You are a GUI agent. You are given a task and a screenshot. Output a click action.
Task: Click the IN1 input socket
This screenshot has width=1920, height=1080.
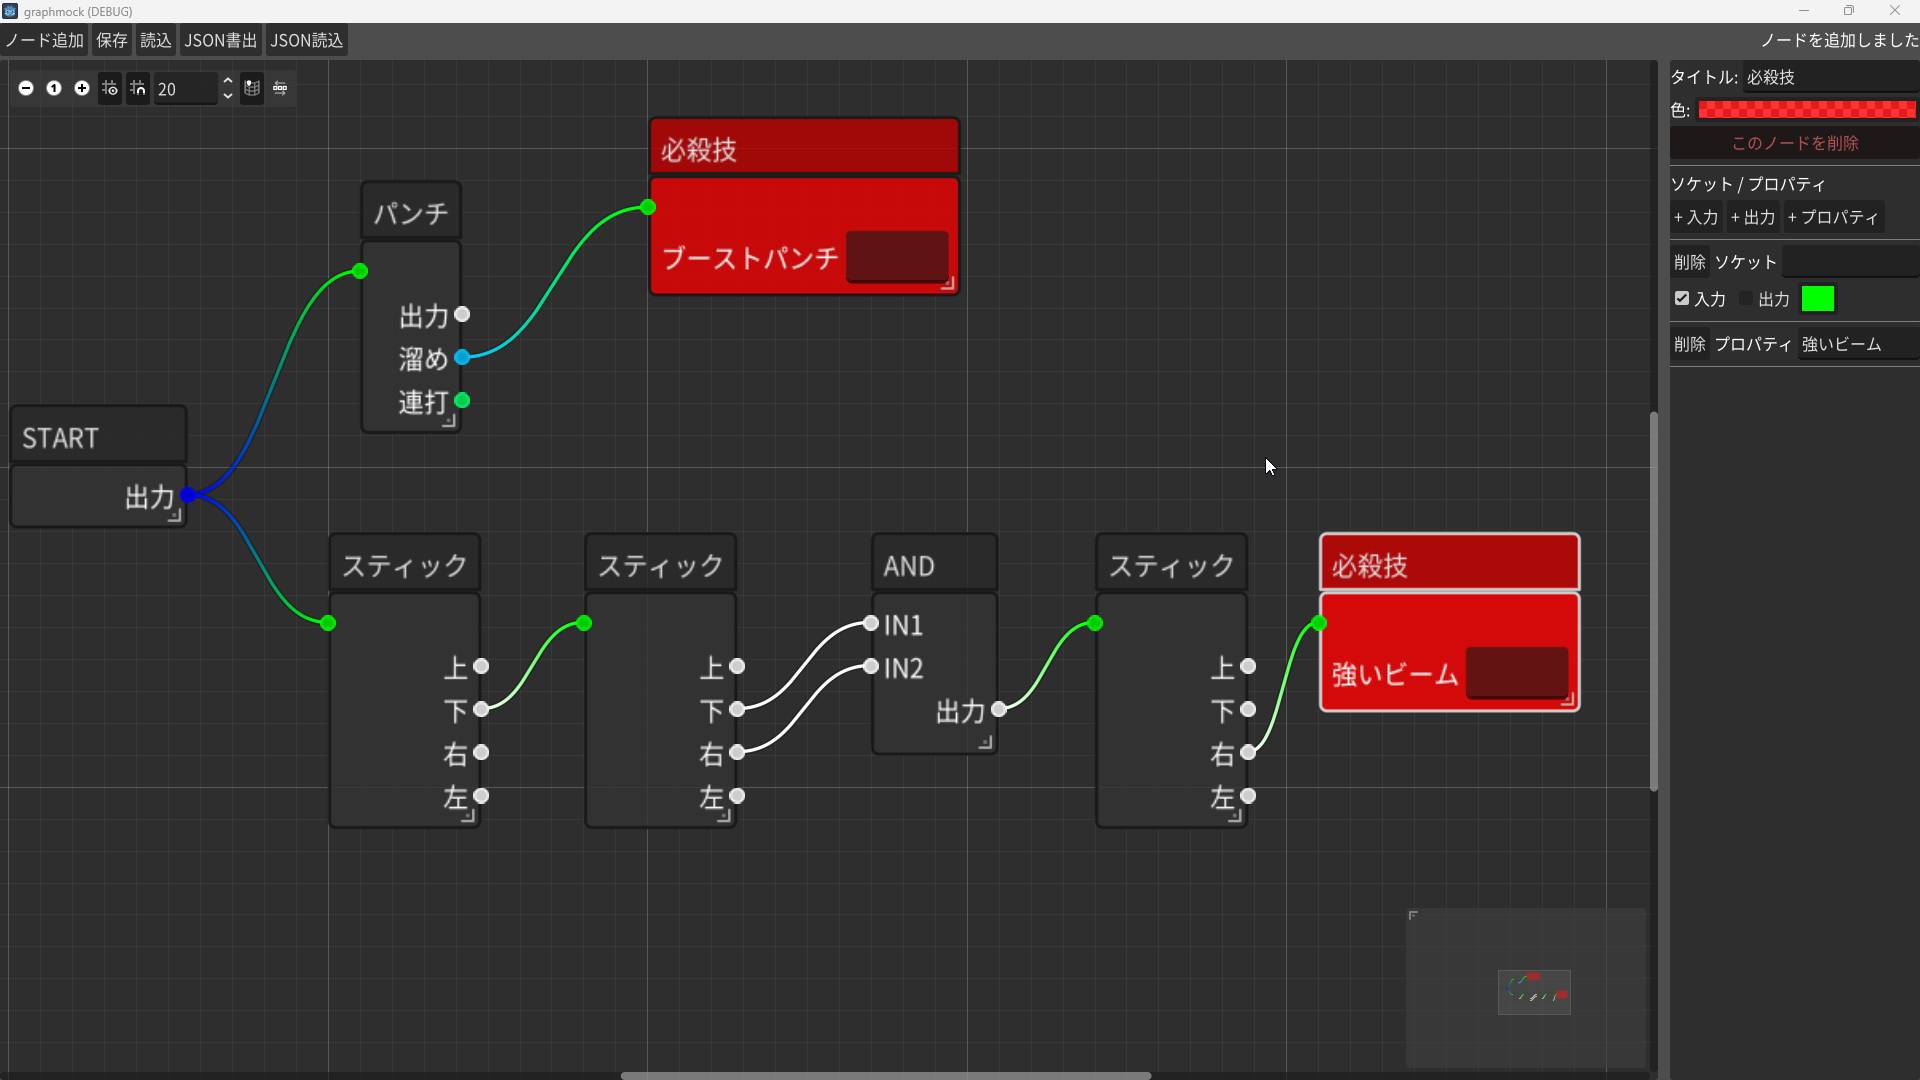tap(871, 624)
